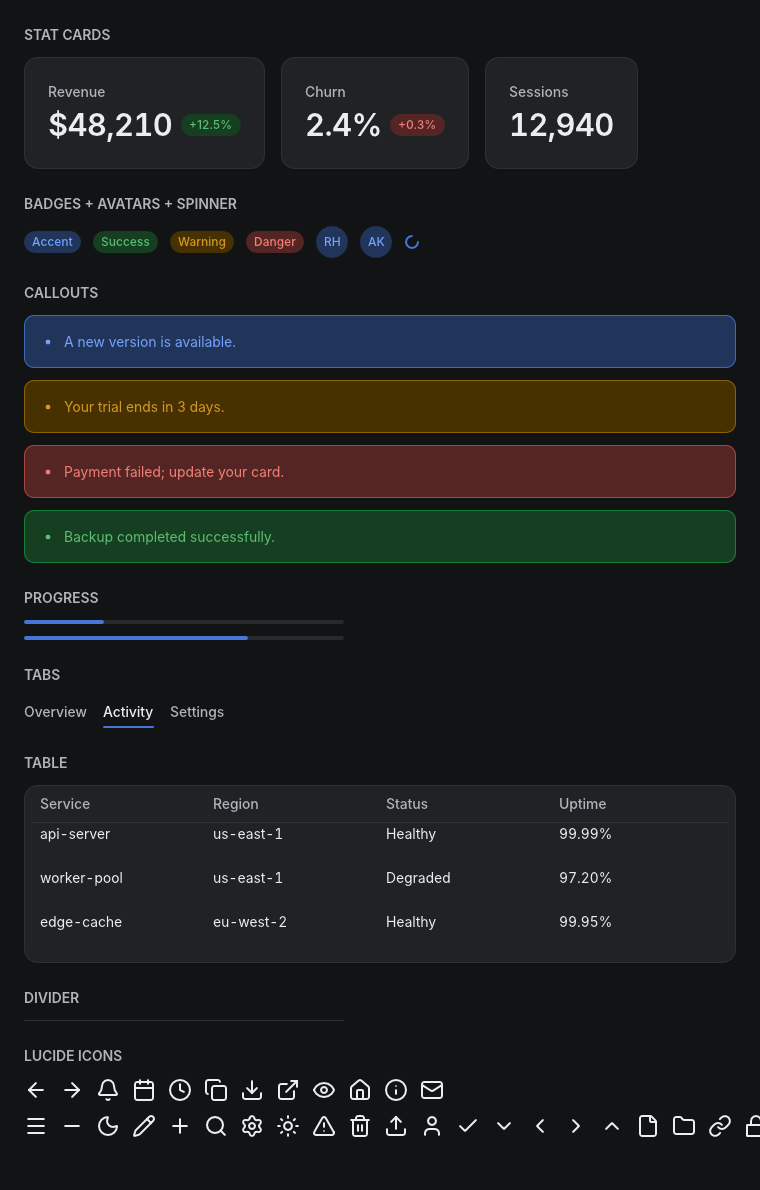Click the Churn stat card

(375, 113)
